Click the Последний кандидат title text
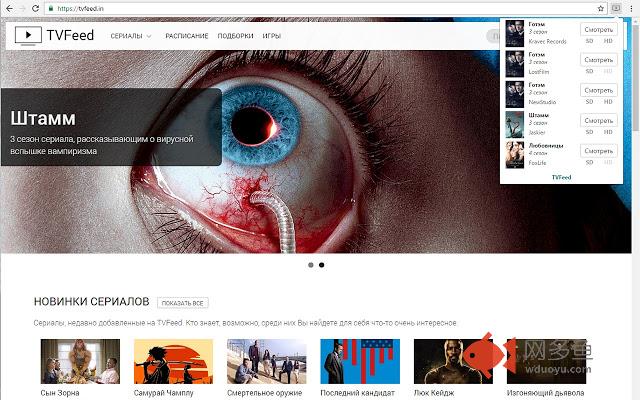640x400 pixels. click(358, 393)
